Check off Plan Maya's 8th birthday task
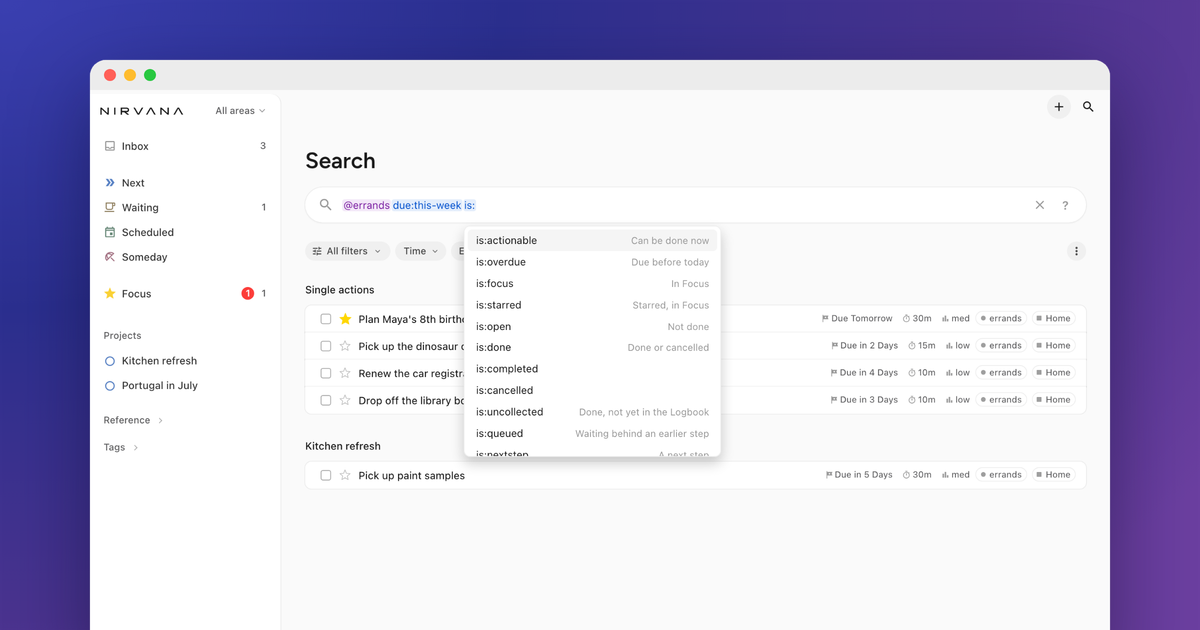This screenshot has width=1200, height=630. [325, 319]
